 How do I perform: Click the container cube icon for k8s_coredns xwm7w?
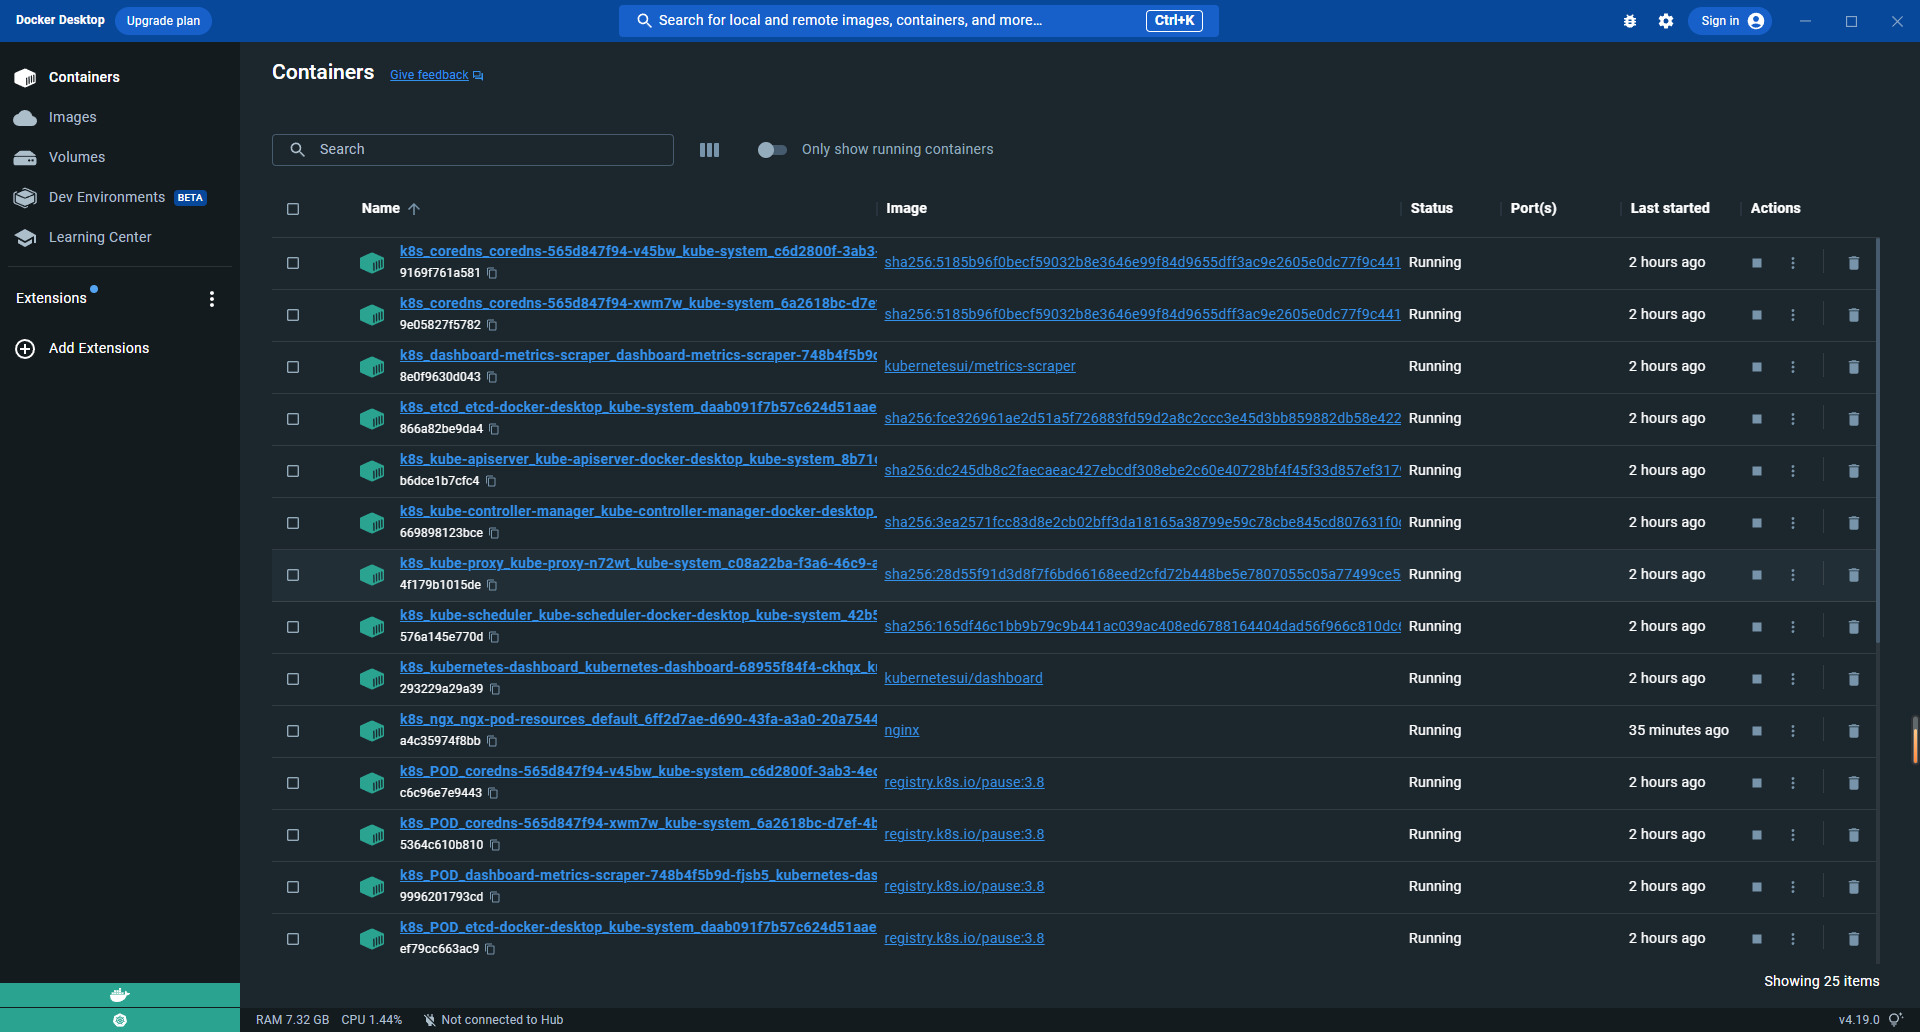click(372, 315)
